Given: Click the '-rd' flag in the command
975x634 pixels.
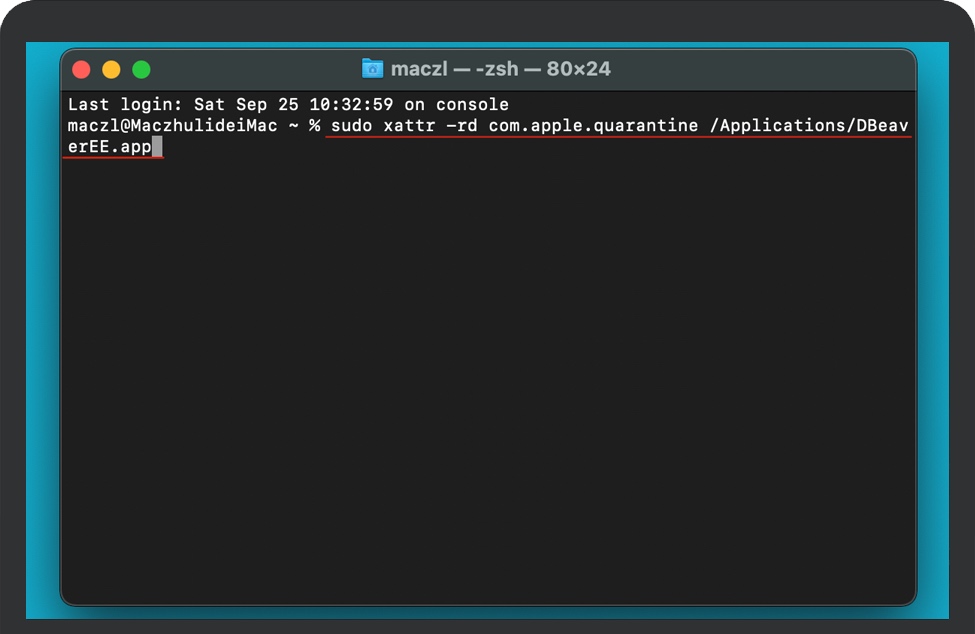Looking at the screenshot, I should 462,126.
